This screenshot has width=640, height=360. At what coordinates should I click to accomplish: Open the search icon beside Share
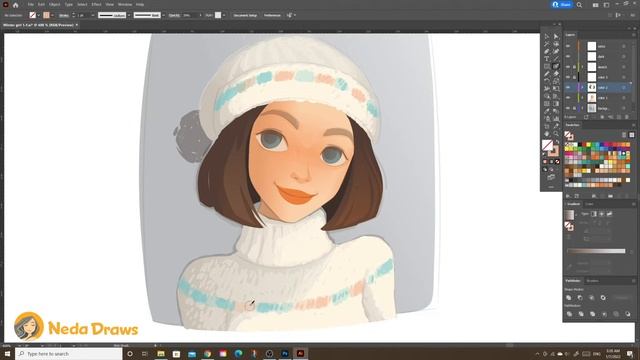click(579, 5)
